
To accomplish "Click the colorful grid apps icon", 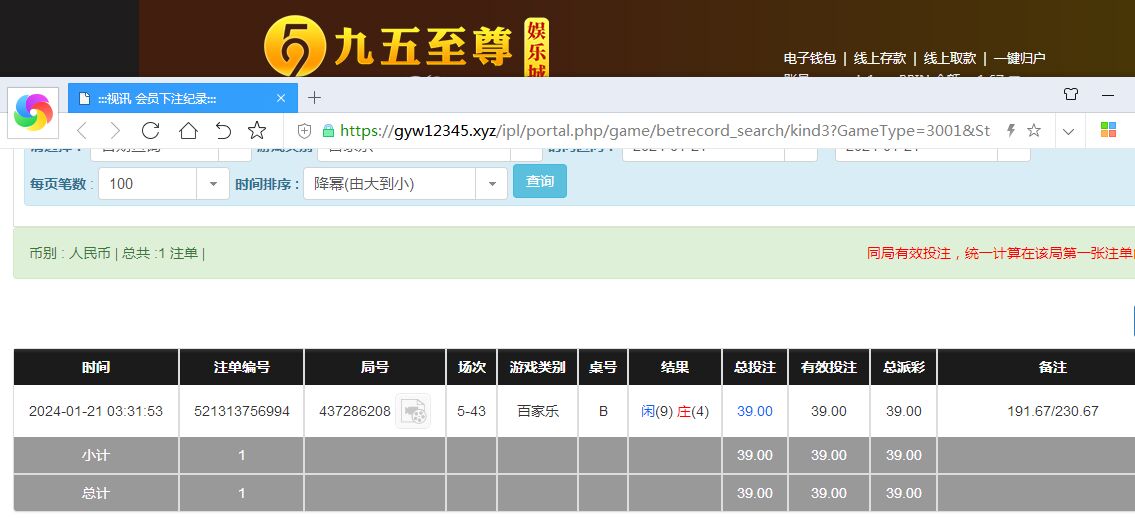I will coord(1108,130).
